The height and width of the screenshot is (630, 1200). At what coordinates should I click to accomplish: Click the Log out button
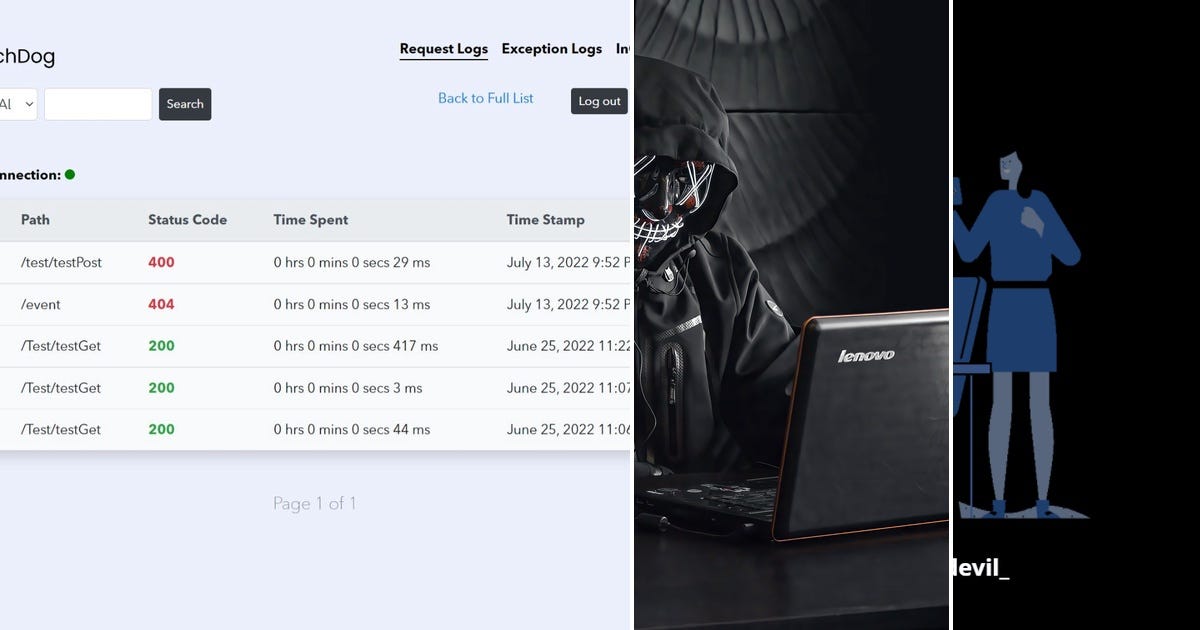[599, 101]
